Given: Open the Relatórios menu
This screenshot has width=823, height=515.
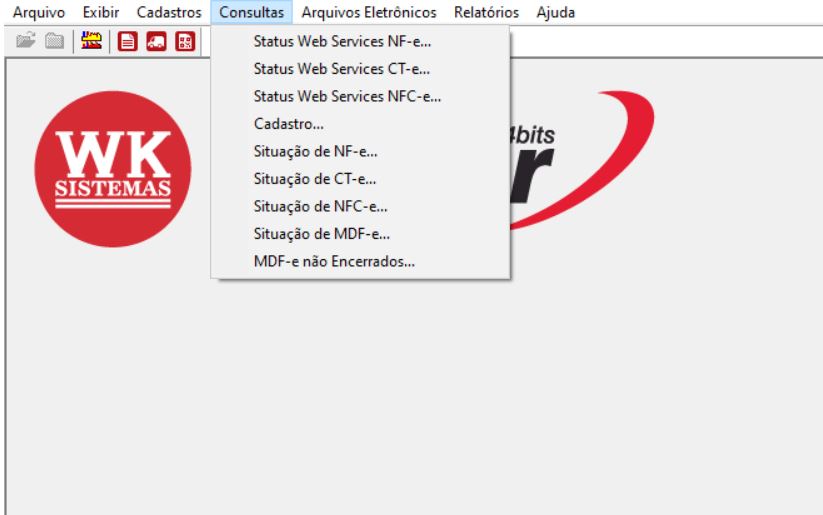Looking at the screenshot, I should 487,12.
